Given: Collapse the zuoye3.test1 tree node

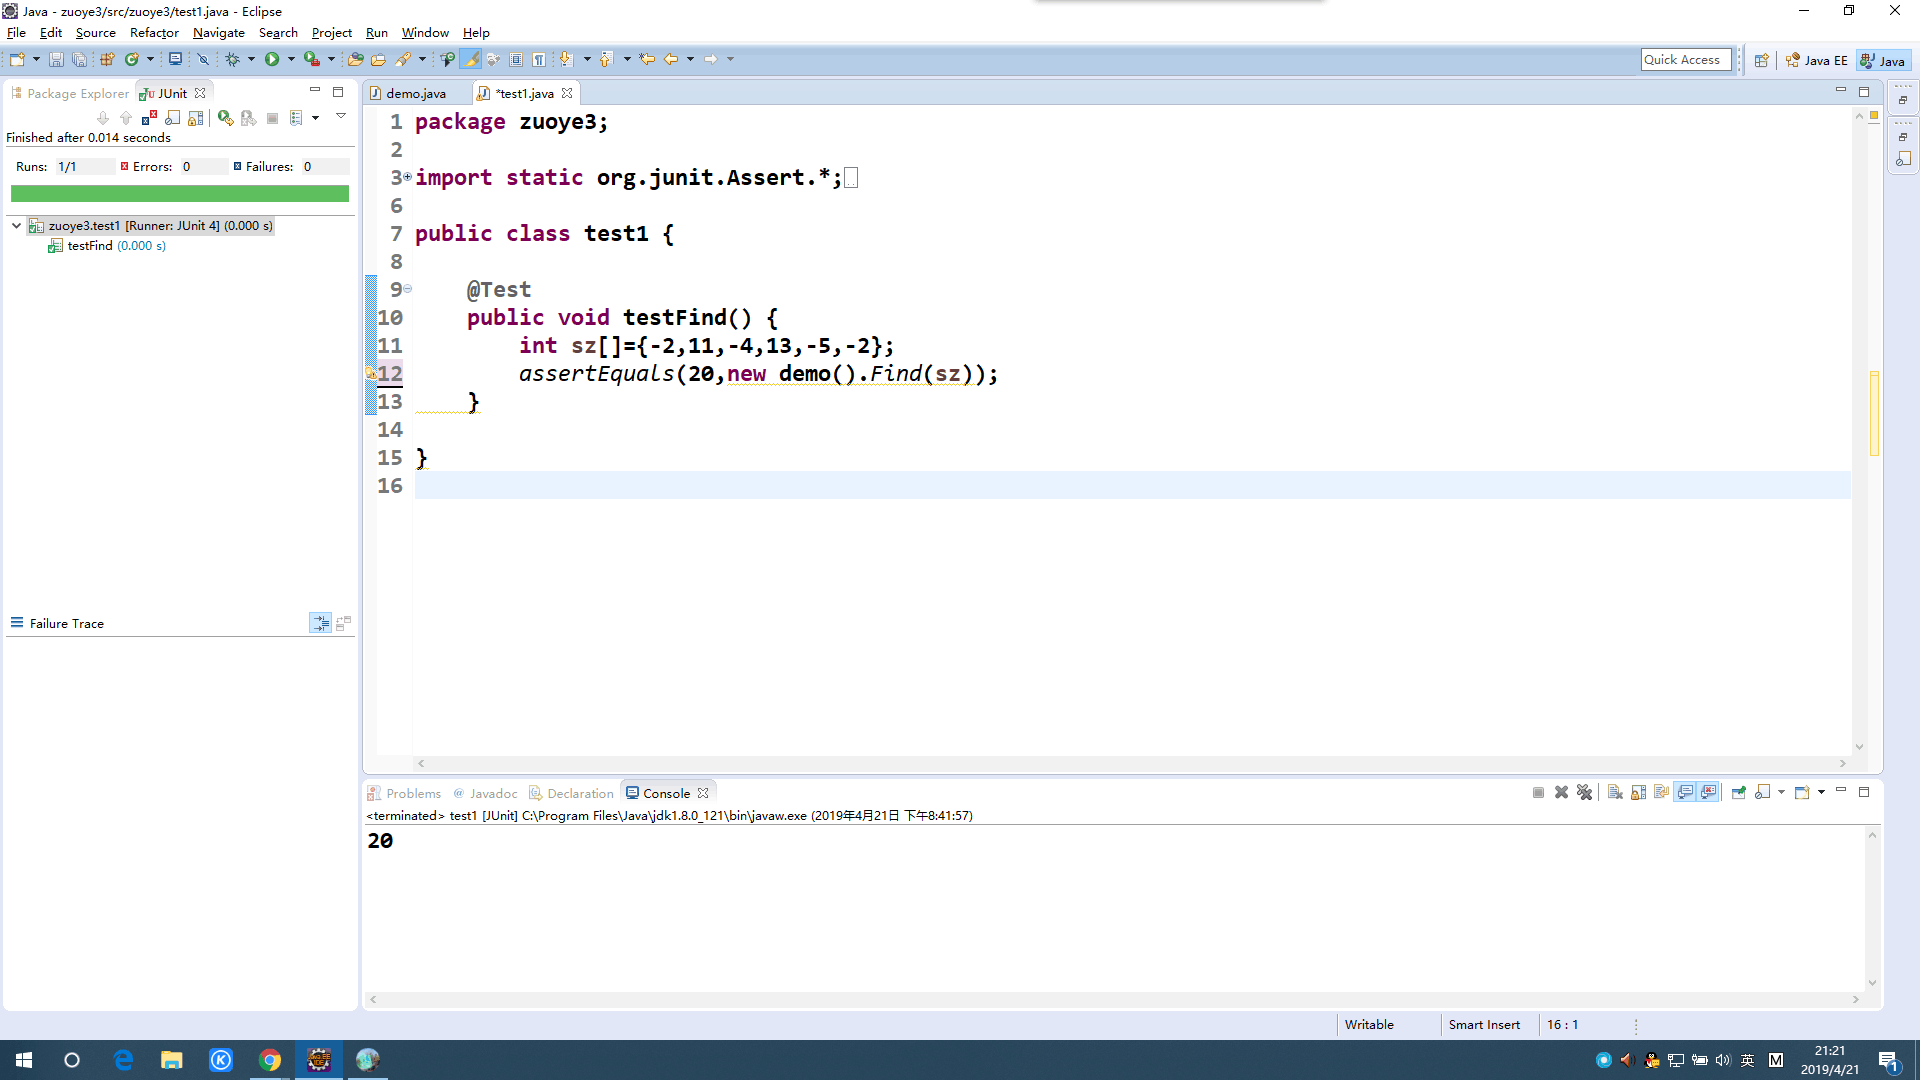Looking at the screenshot, I should click(x=17, y=226).
